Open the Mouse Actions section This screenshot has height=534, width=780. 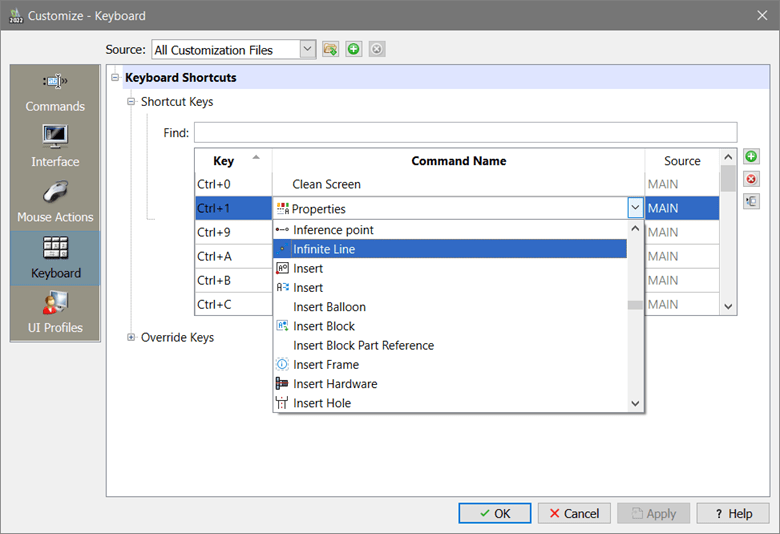[55, 203]
